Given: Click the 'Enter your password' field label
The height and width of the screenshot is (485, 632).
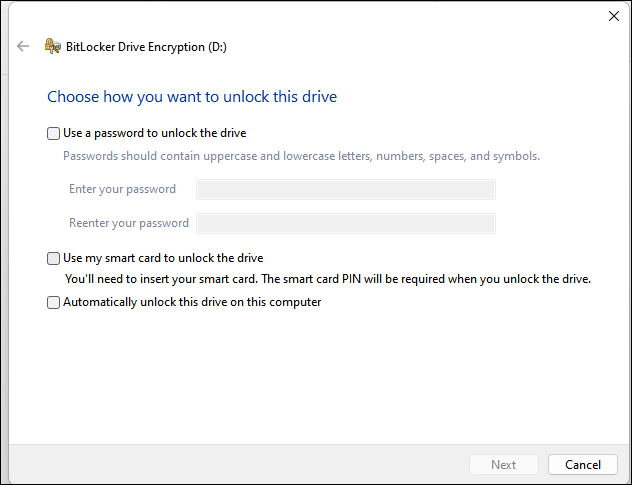Looking at the screenshot, I should click(x=122, y=189).
